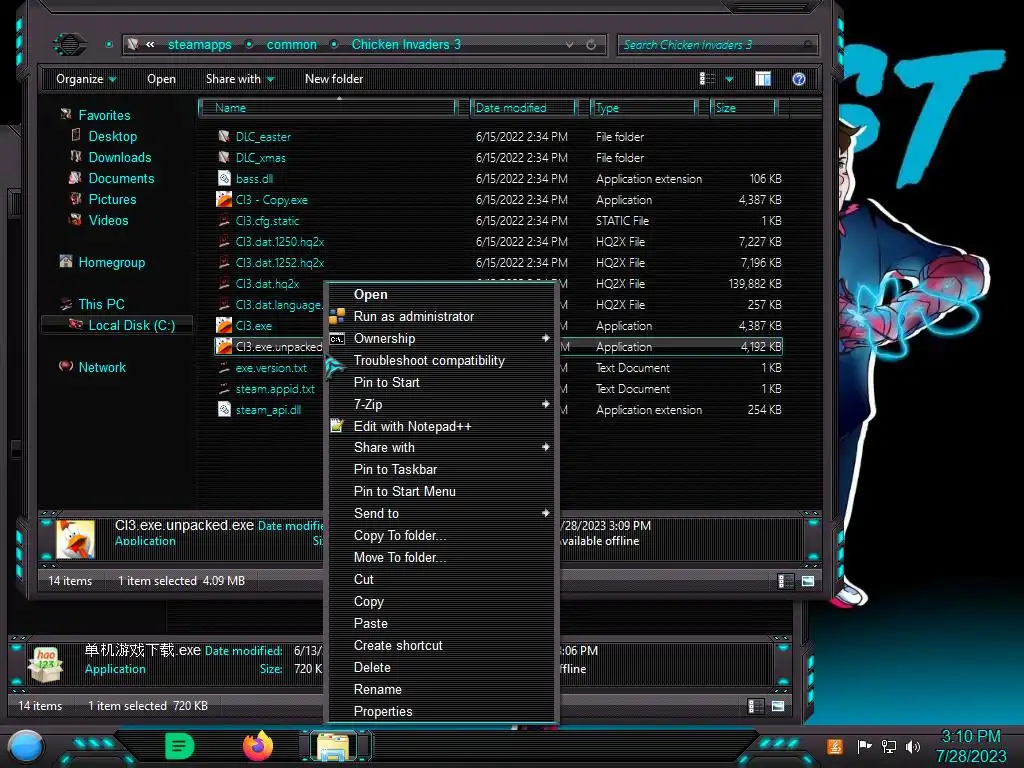Expand the previous locations chevron in breadcrumb
Image resolution: width=1024 pixels, height=768 pixels.
pos(150,44)
